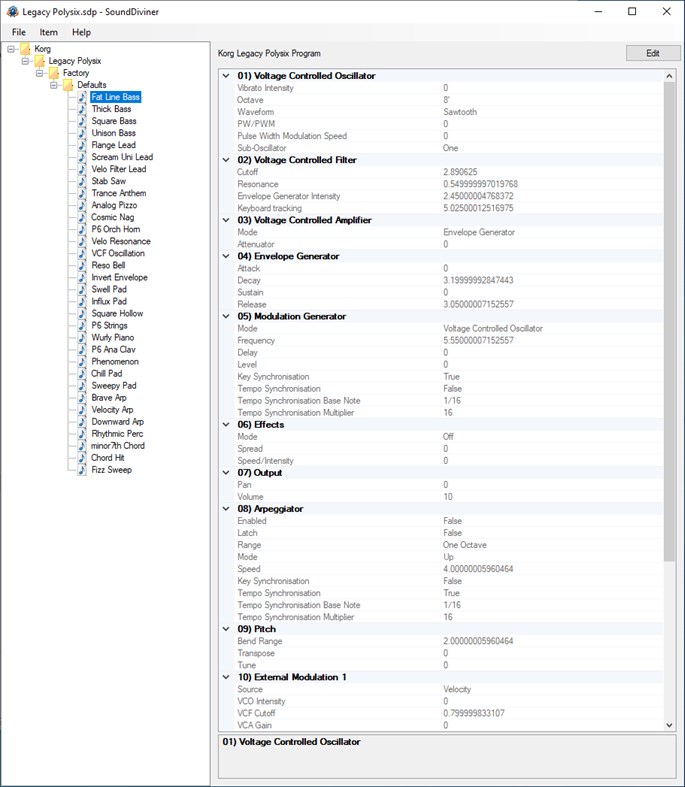Click the folder icon beside Korg
This screenshot has height=787, width=685.
click(x=25, y=49)
